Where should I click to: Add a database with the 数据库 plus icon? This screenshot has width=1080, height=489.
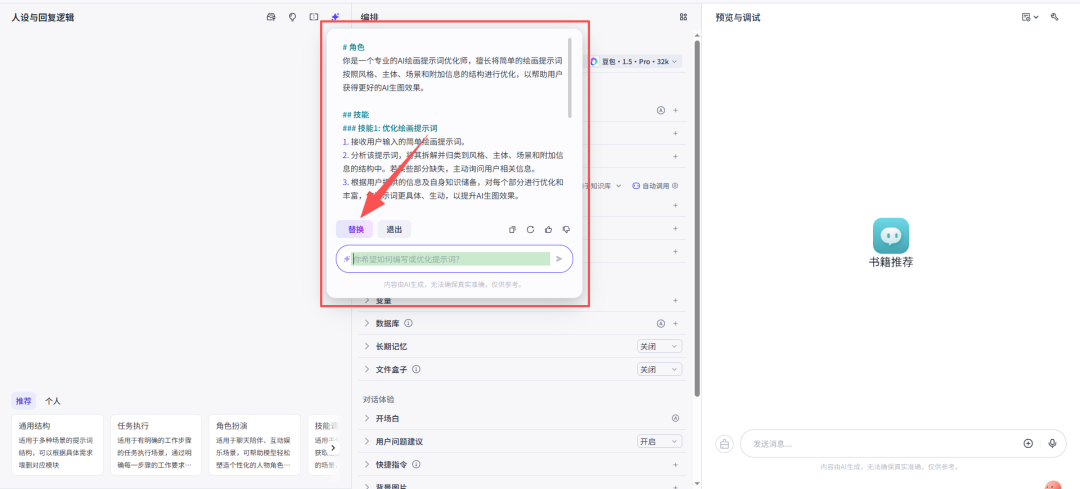(x=675, y=323)
